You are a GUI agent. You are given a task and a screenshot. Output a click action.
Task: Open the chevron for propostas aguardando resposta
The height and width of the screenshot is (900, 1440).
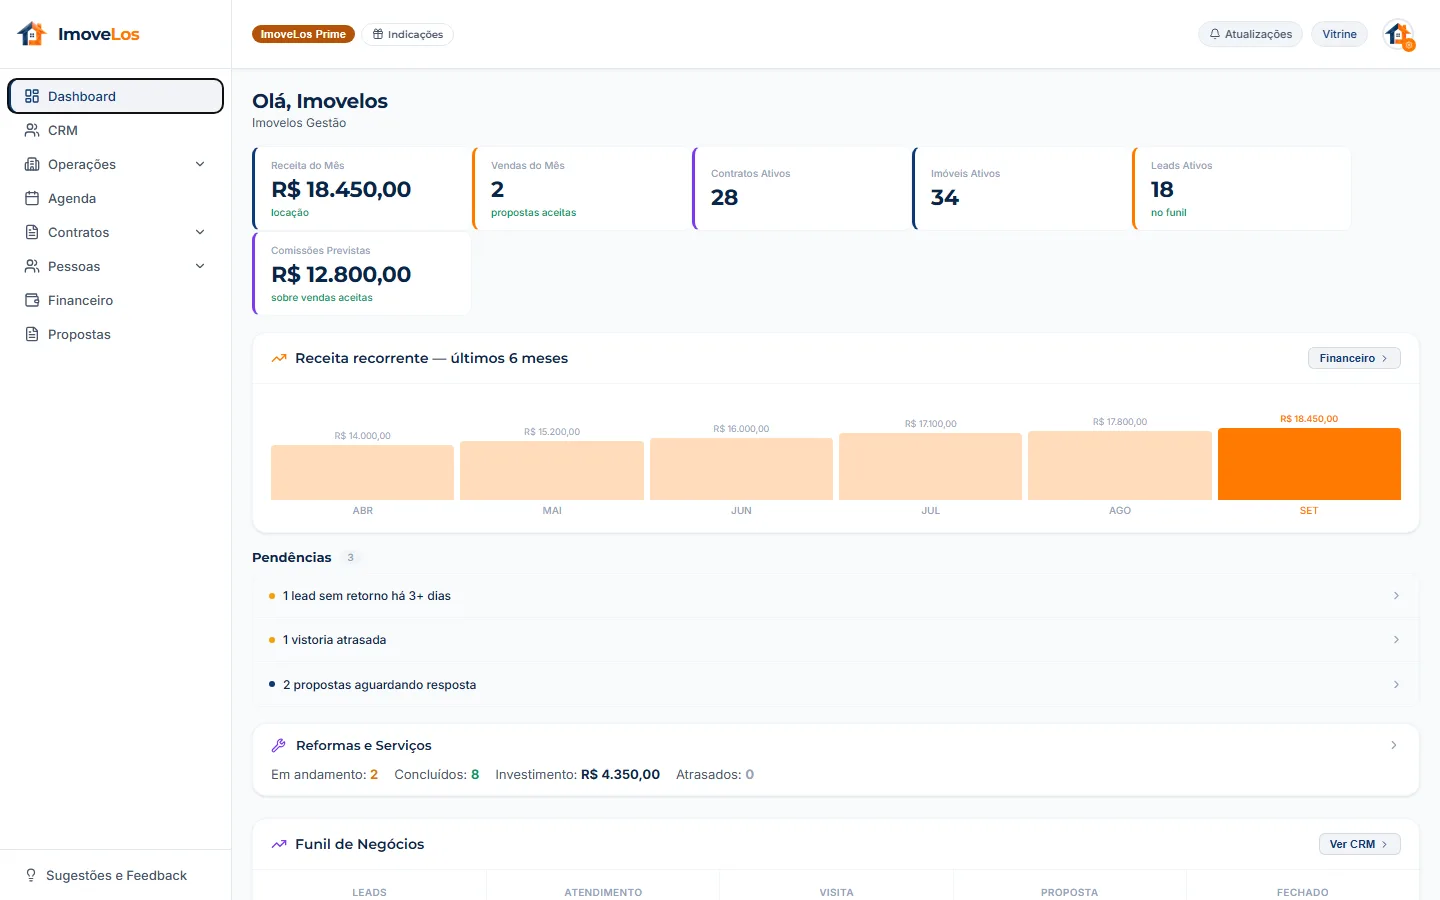(1396, 684)
